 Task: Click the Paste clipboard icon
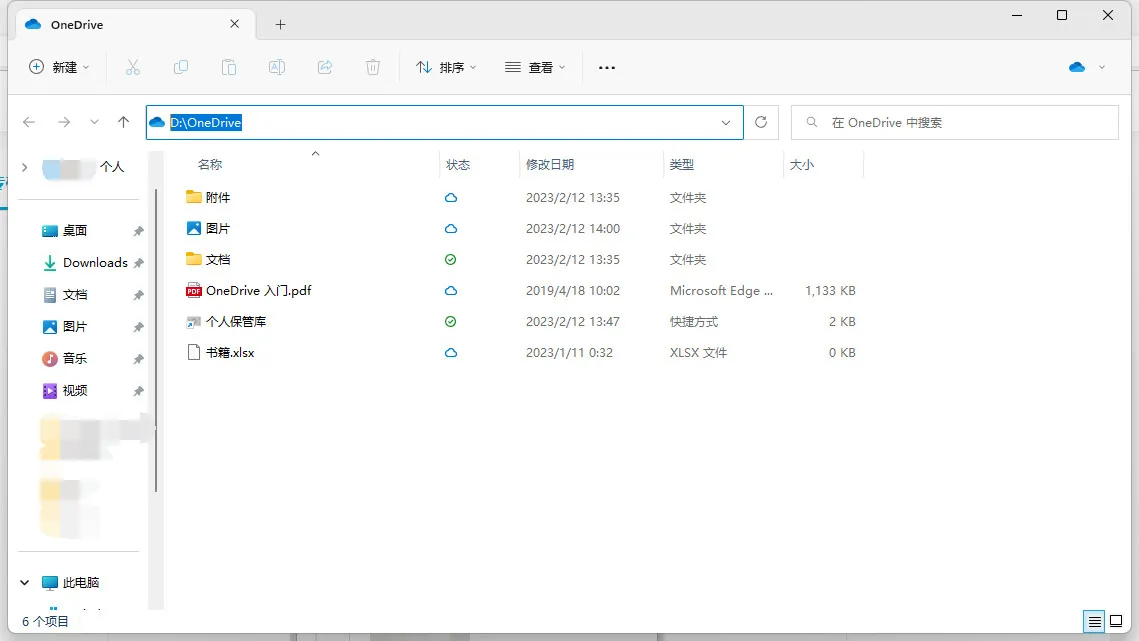pos(229,68)
